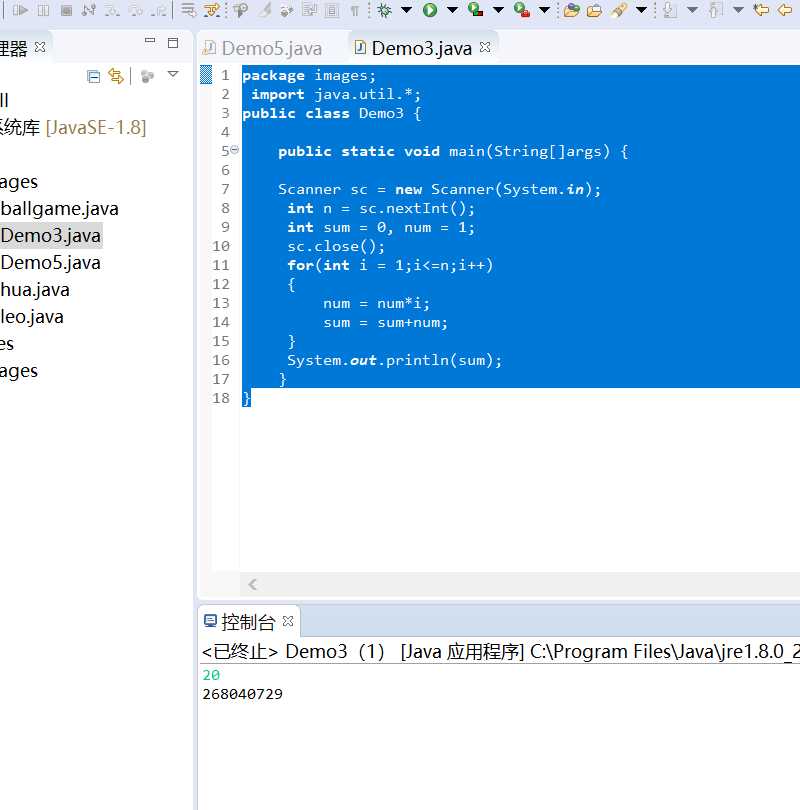Select hua.java in the explorer tree
The width and height of the screenshot is (800, 810).
[x=35, y=290]
